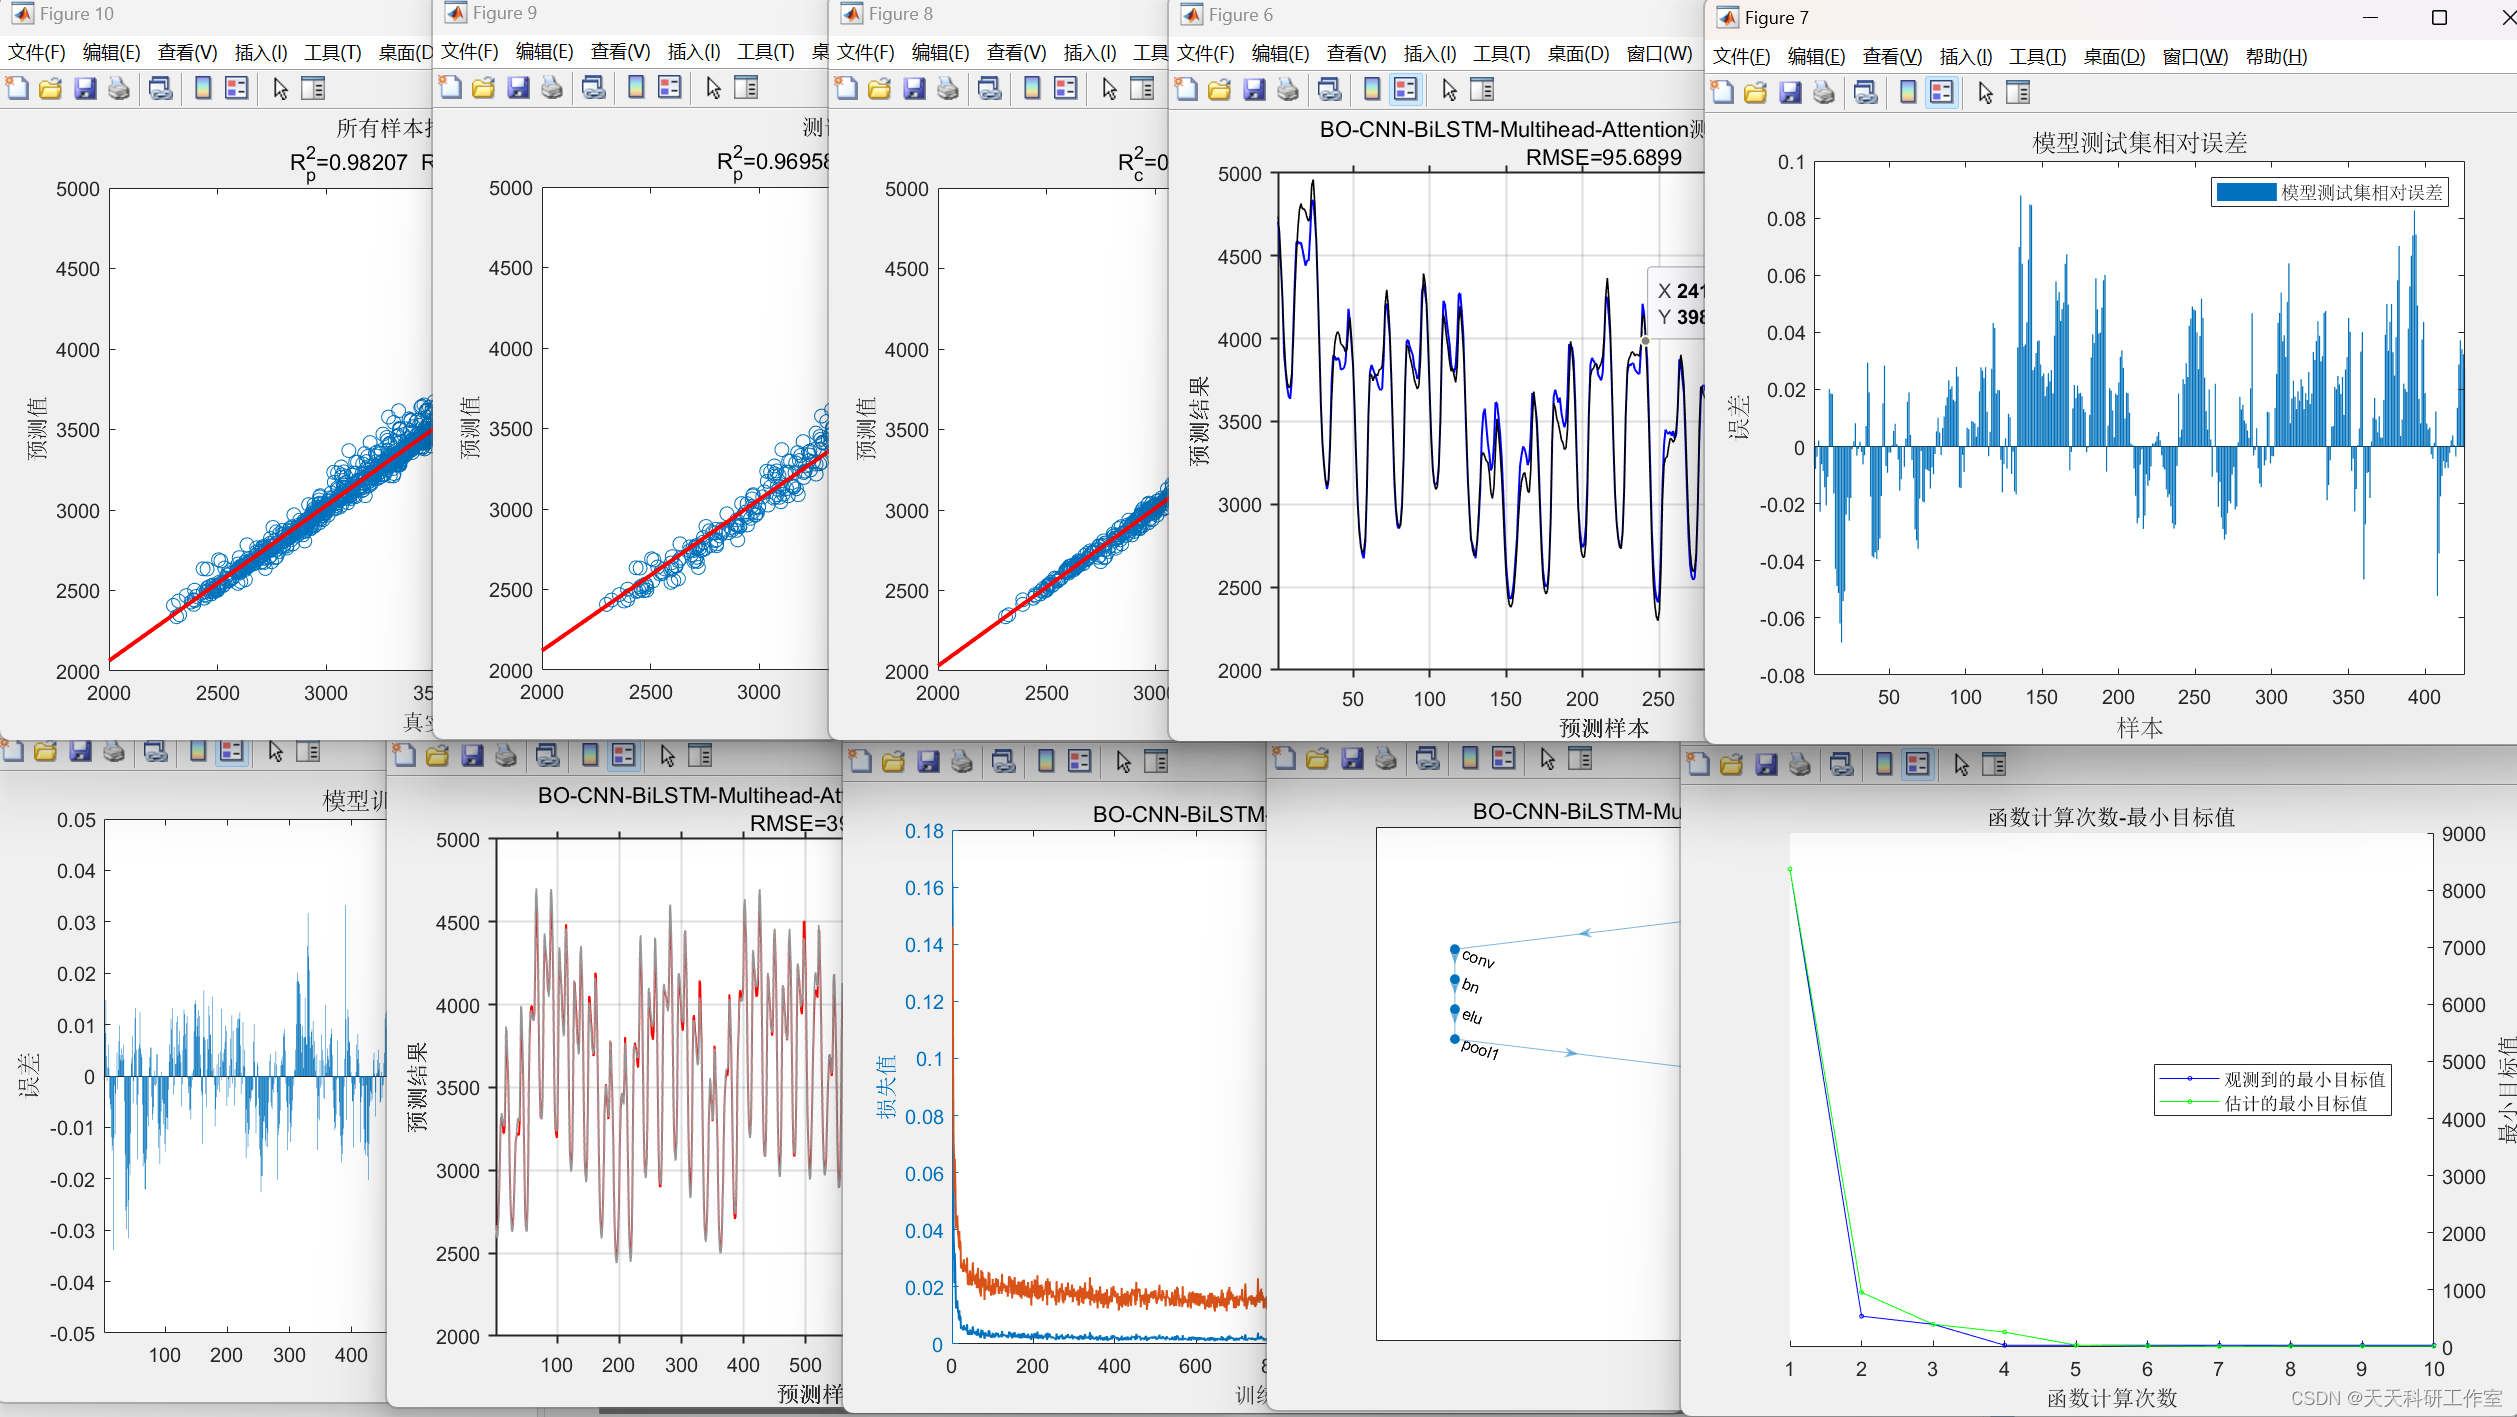Open 文件(F) menu in Figure 10
Viewport: 2517px width, 1417px height.
37,52
